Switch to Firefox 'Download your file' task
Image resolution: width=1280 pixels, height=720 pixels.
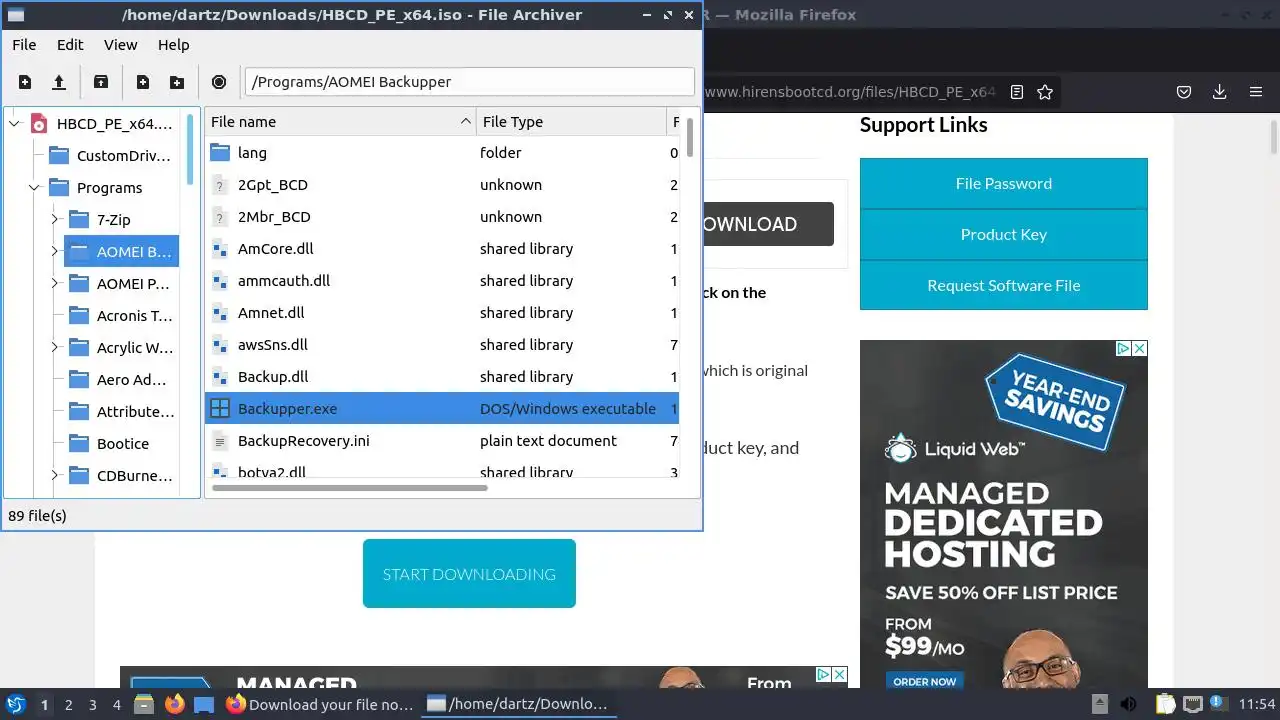tap(320, 704)
